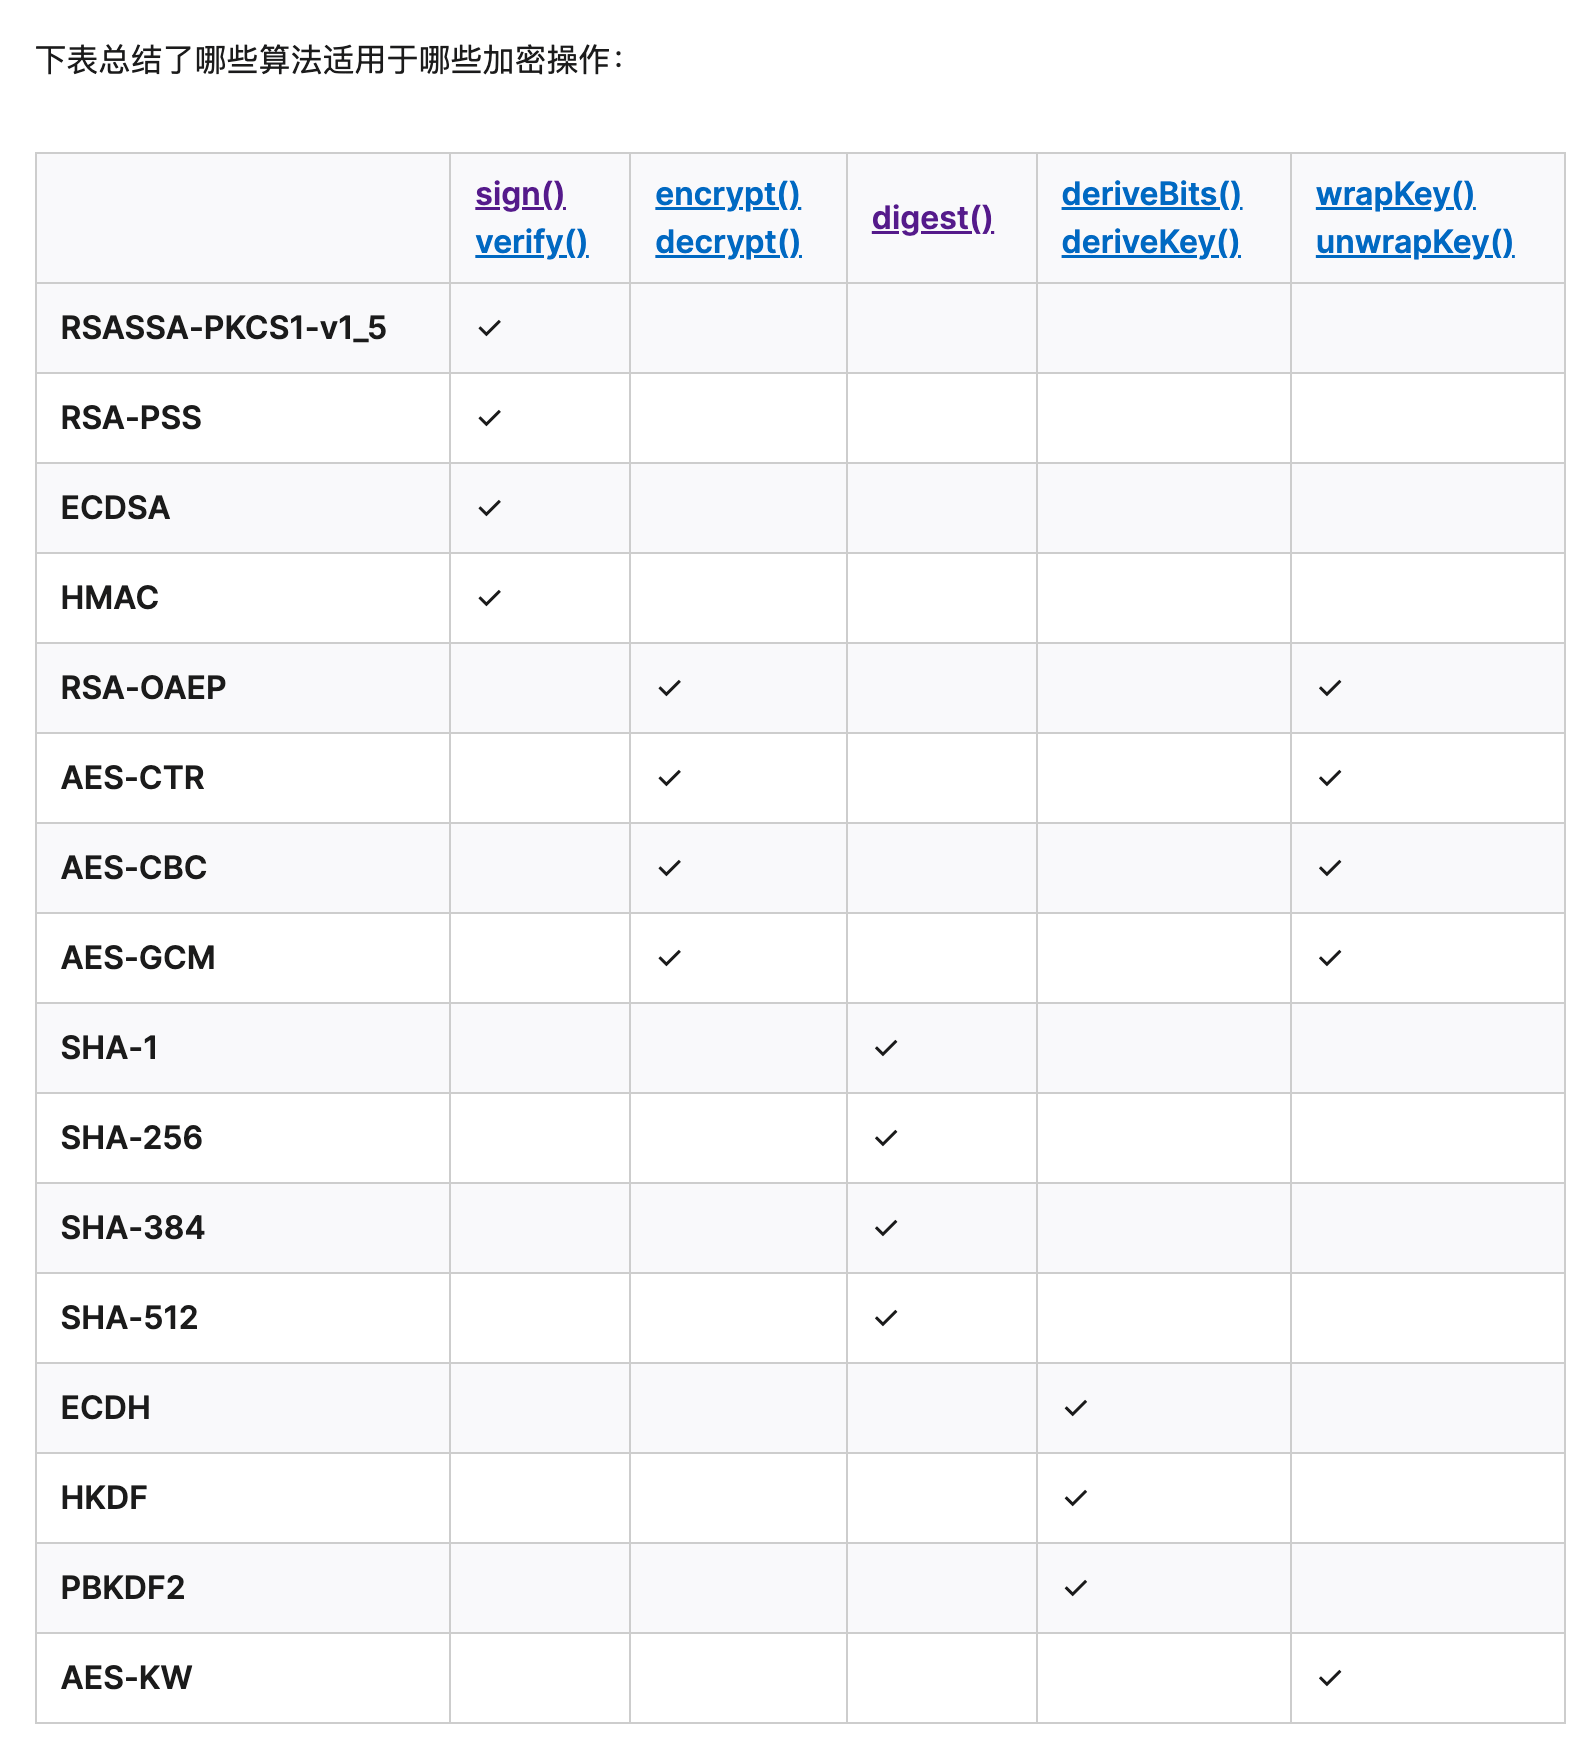
Task: Open the verify() link
Action: pos(531,242)
